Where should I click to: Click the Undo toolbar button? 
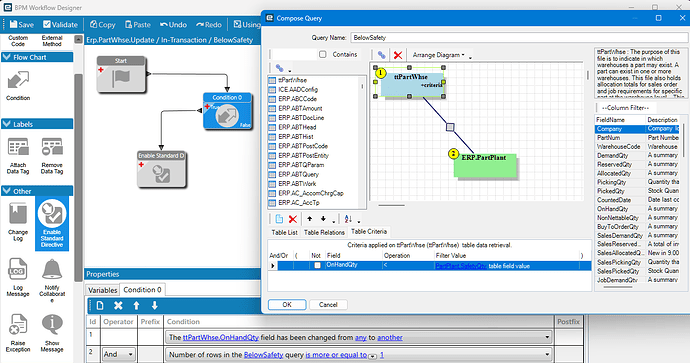(173, 25)
